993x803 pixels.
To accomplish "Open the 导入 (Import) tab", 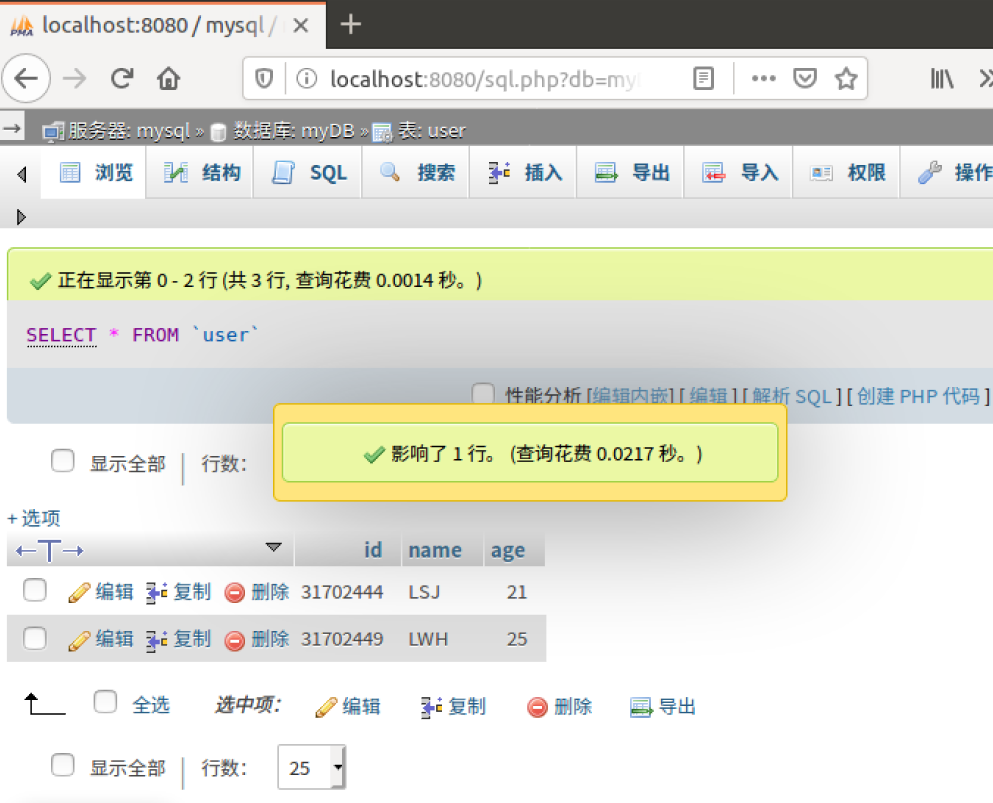I will (740, 172).
